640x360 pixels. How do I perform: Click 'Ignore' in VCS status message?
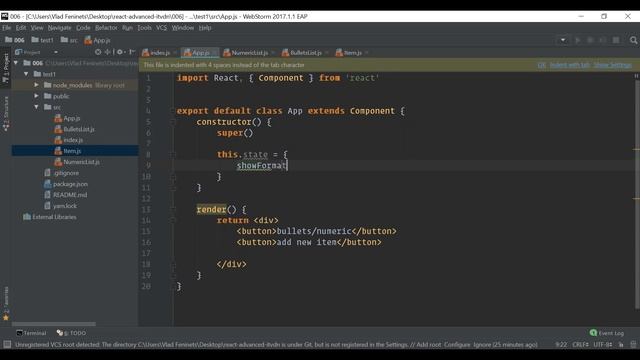[482, 344]
